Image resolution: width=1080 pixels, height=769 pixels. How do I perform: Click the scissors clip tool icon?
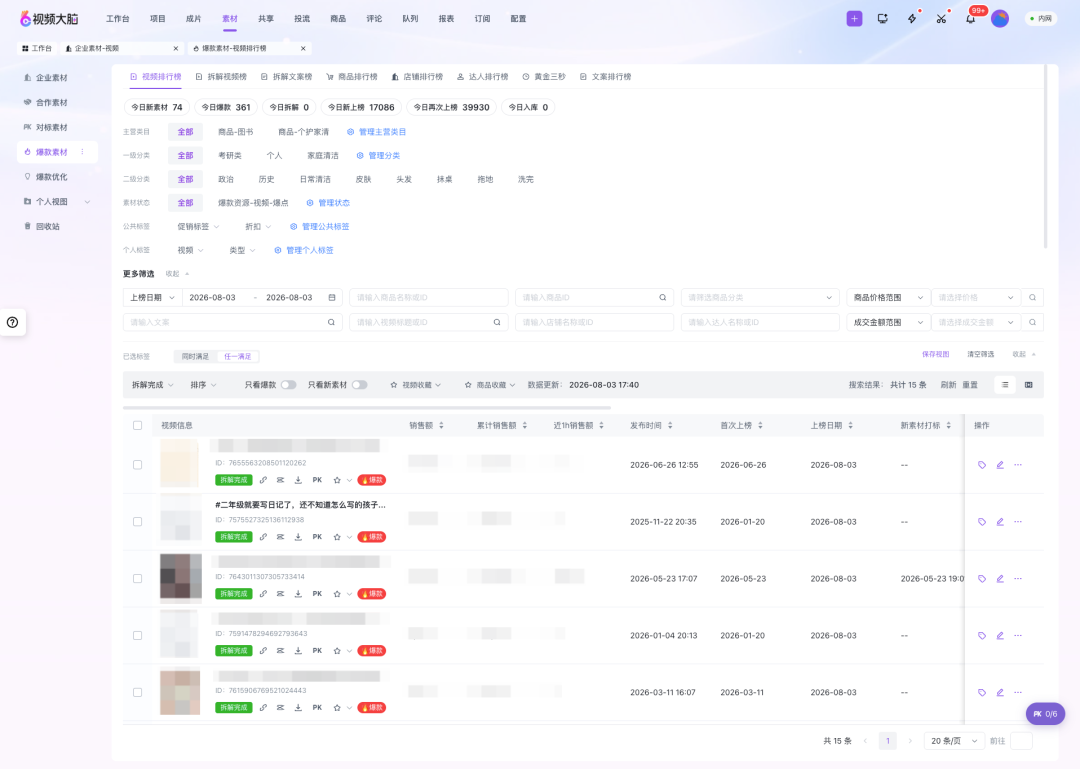point(941,19)
